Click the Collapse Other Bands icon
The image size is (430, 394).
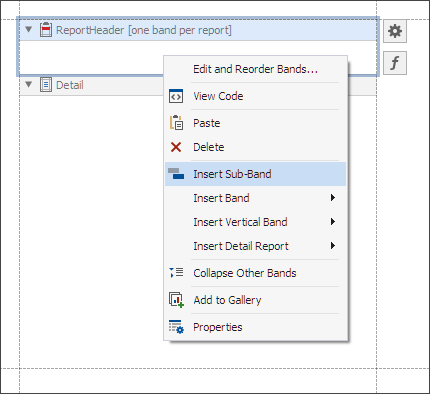coord(176,272)
